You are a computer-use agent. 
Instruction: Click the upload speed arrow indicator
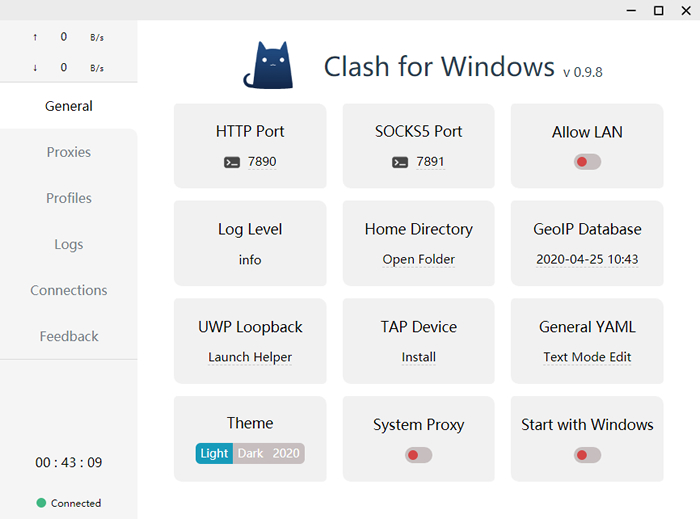36,37
